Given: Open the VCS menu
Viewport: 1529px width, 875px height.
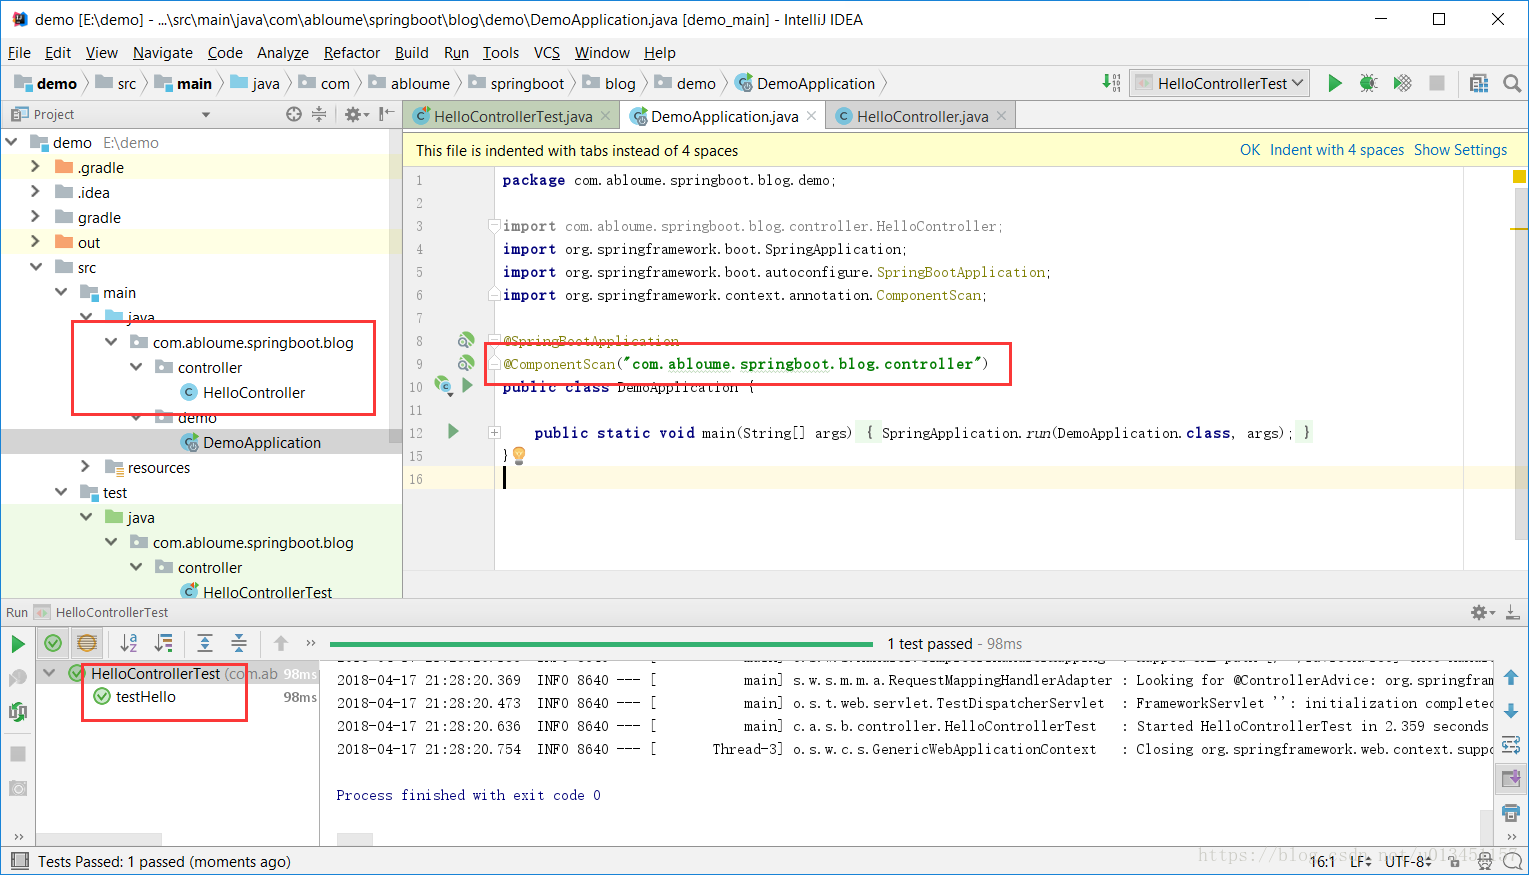Looking at the screenshot, I should point(547,52).
